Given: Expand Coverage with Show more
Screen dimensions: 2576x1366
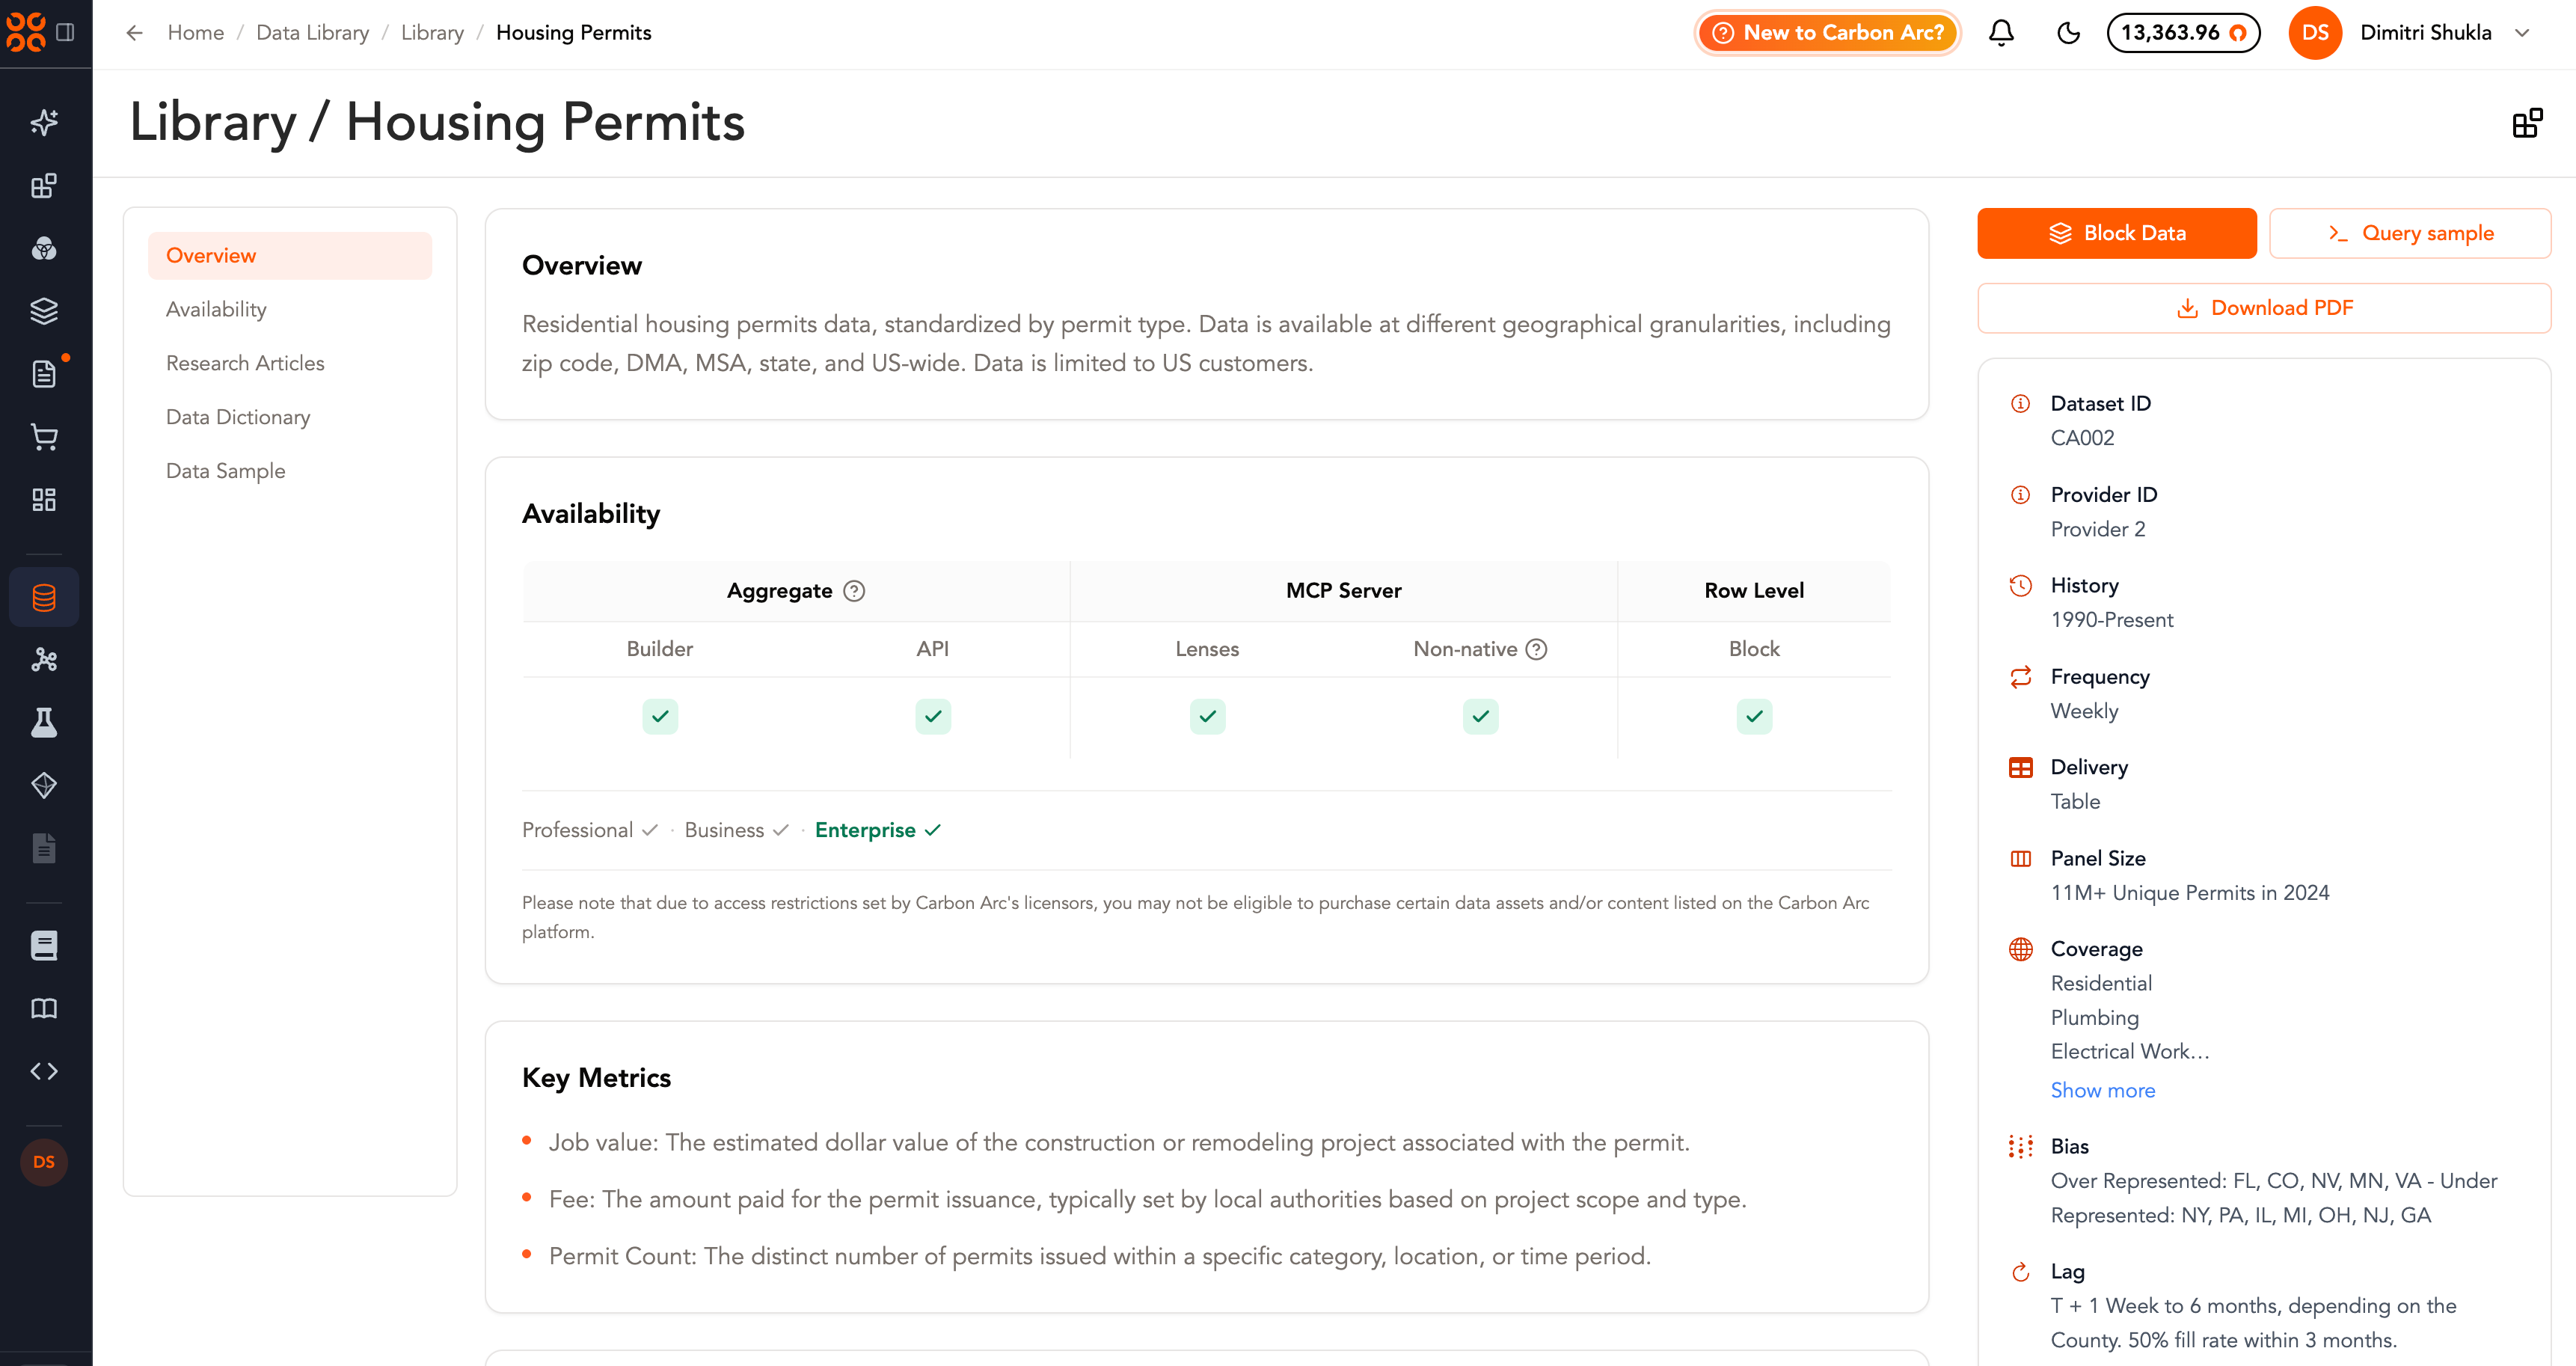Looking at the screenshot, I should click(x=2103, y=1091).
